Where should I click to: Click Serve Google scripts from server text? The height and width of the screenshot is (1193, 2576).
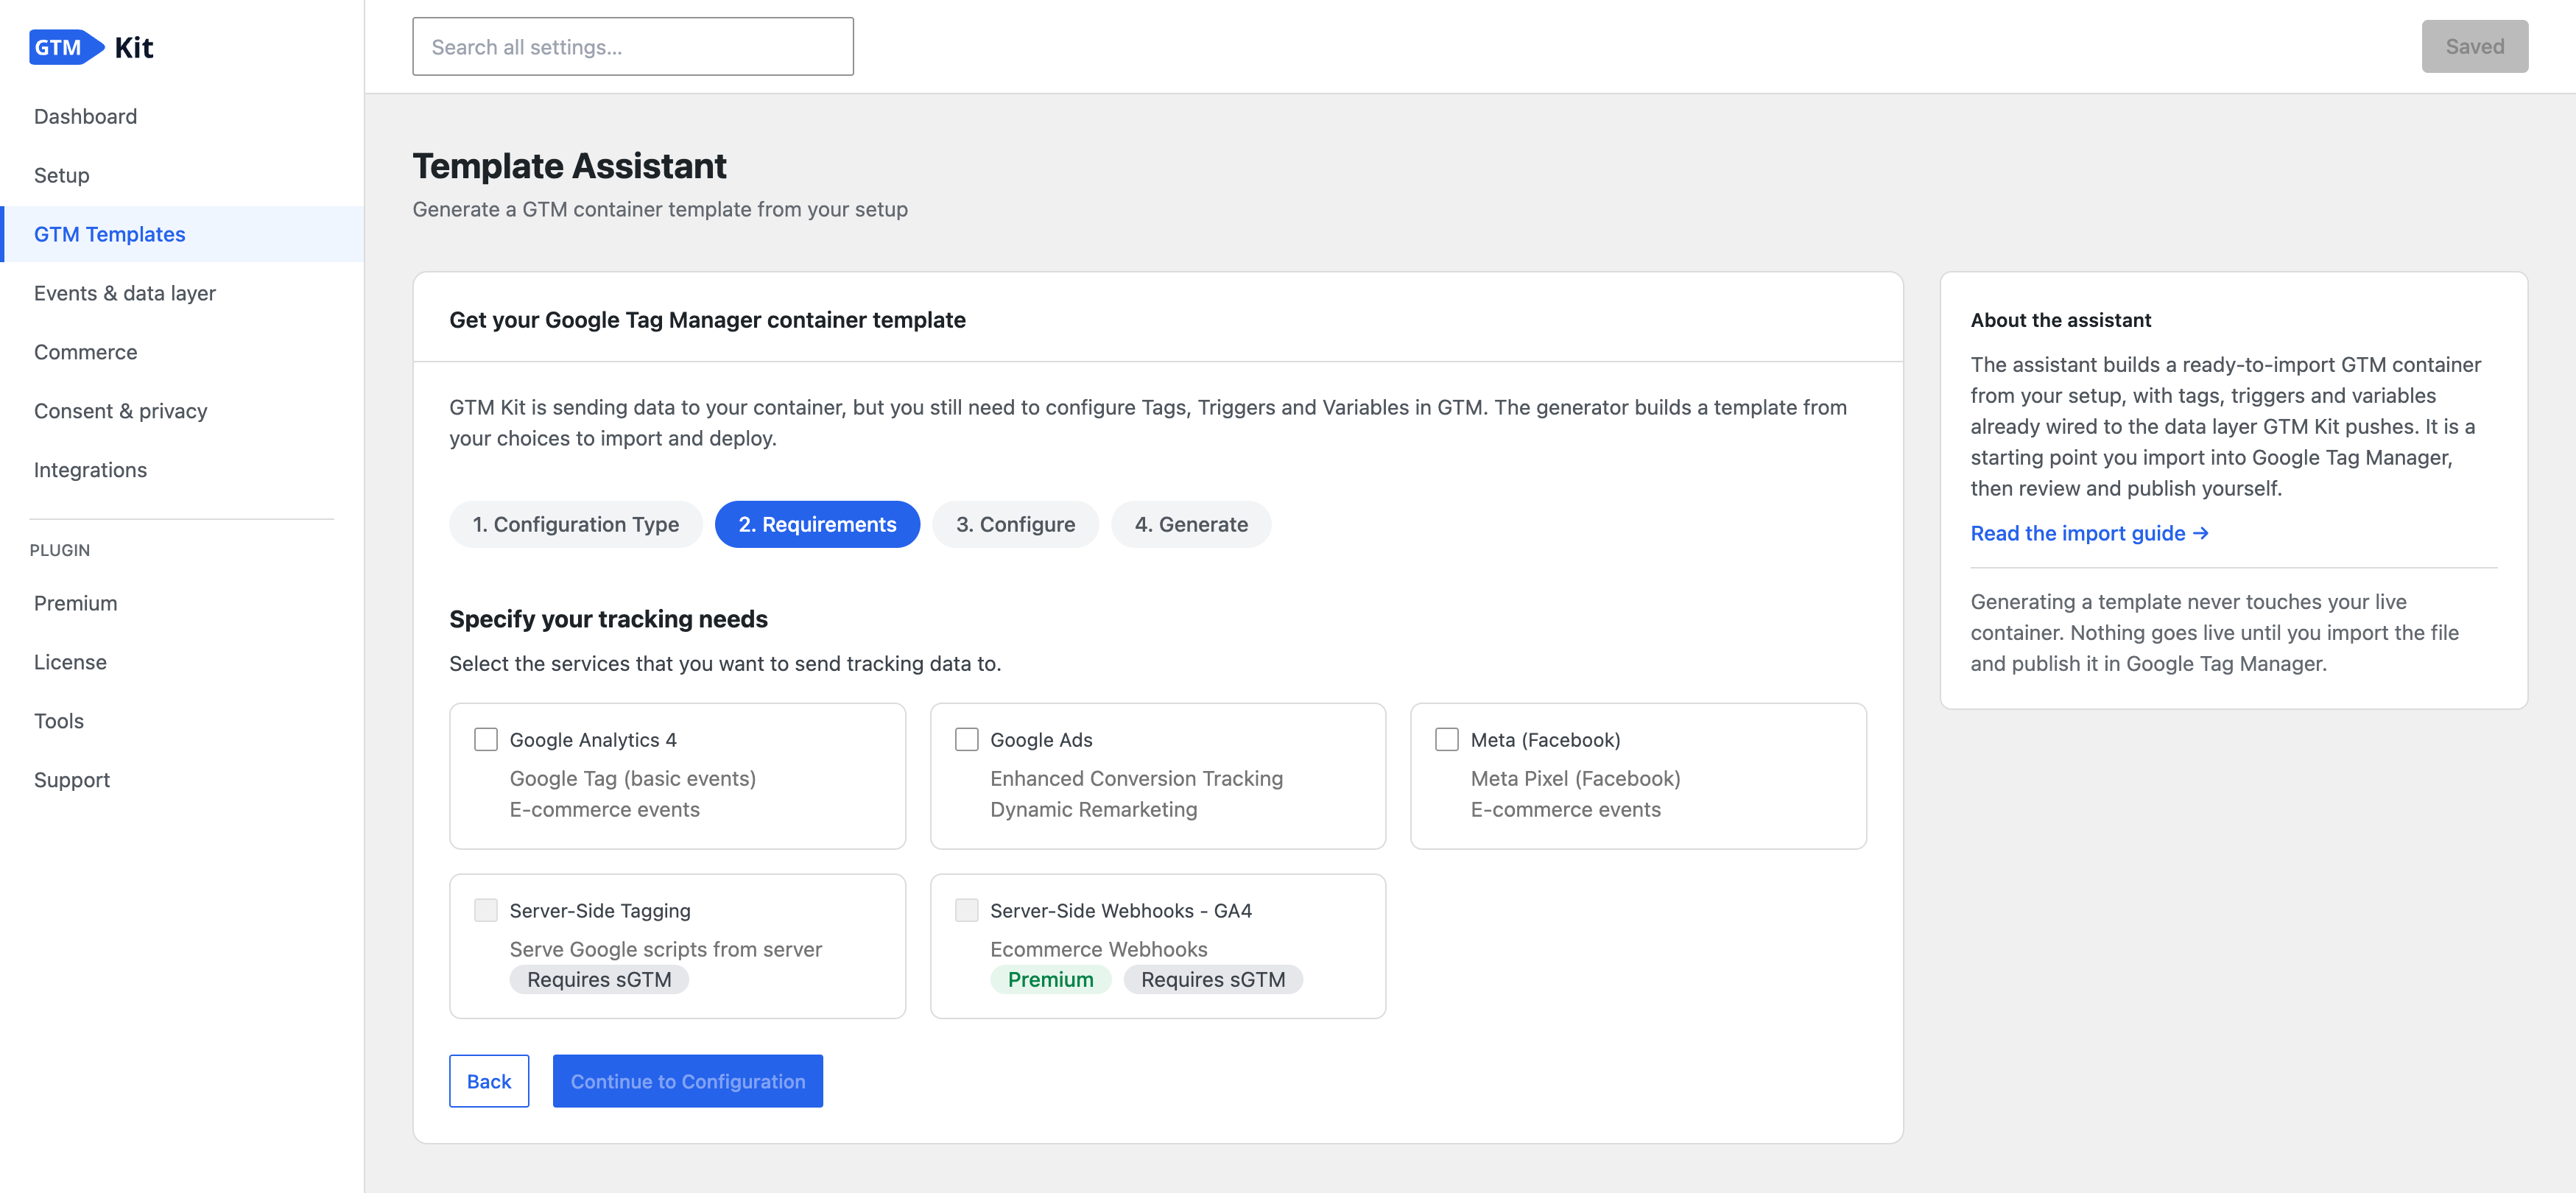click(666, 949)
